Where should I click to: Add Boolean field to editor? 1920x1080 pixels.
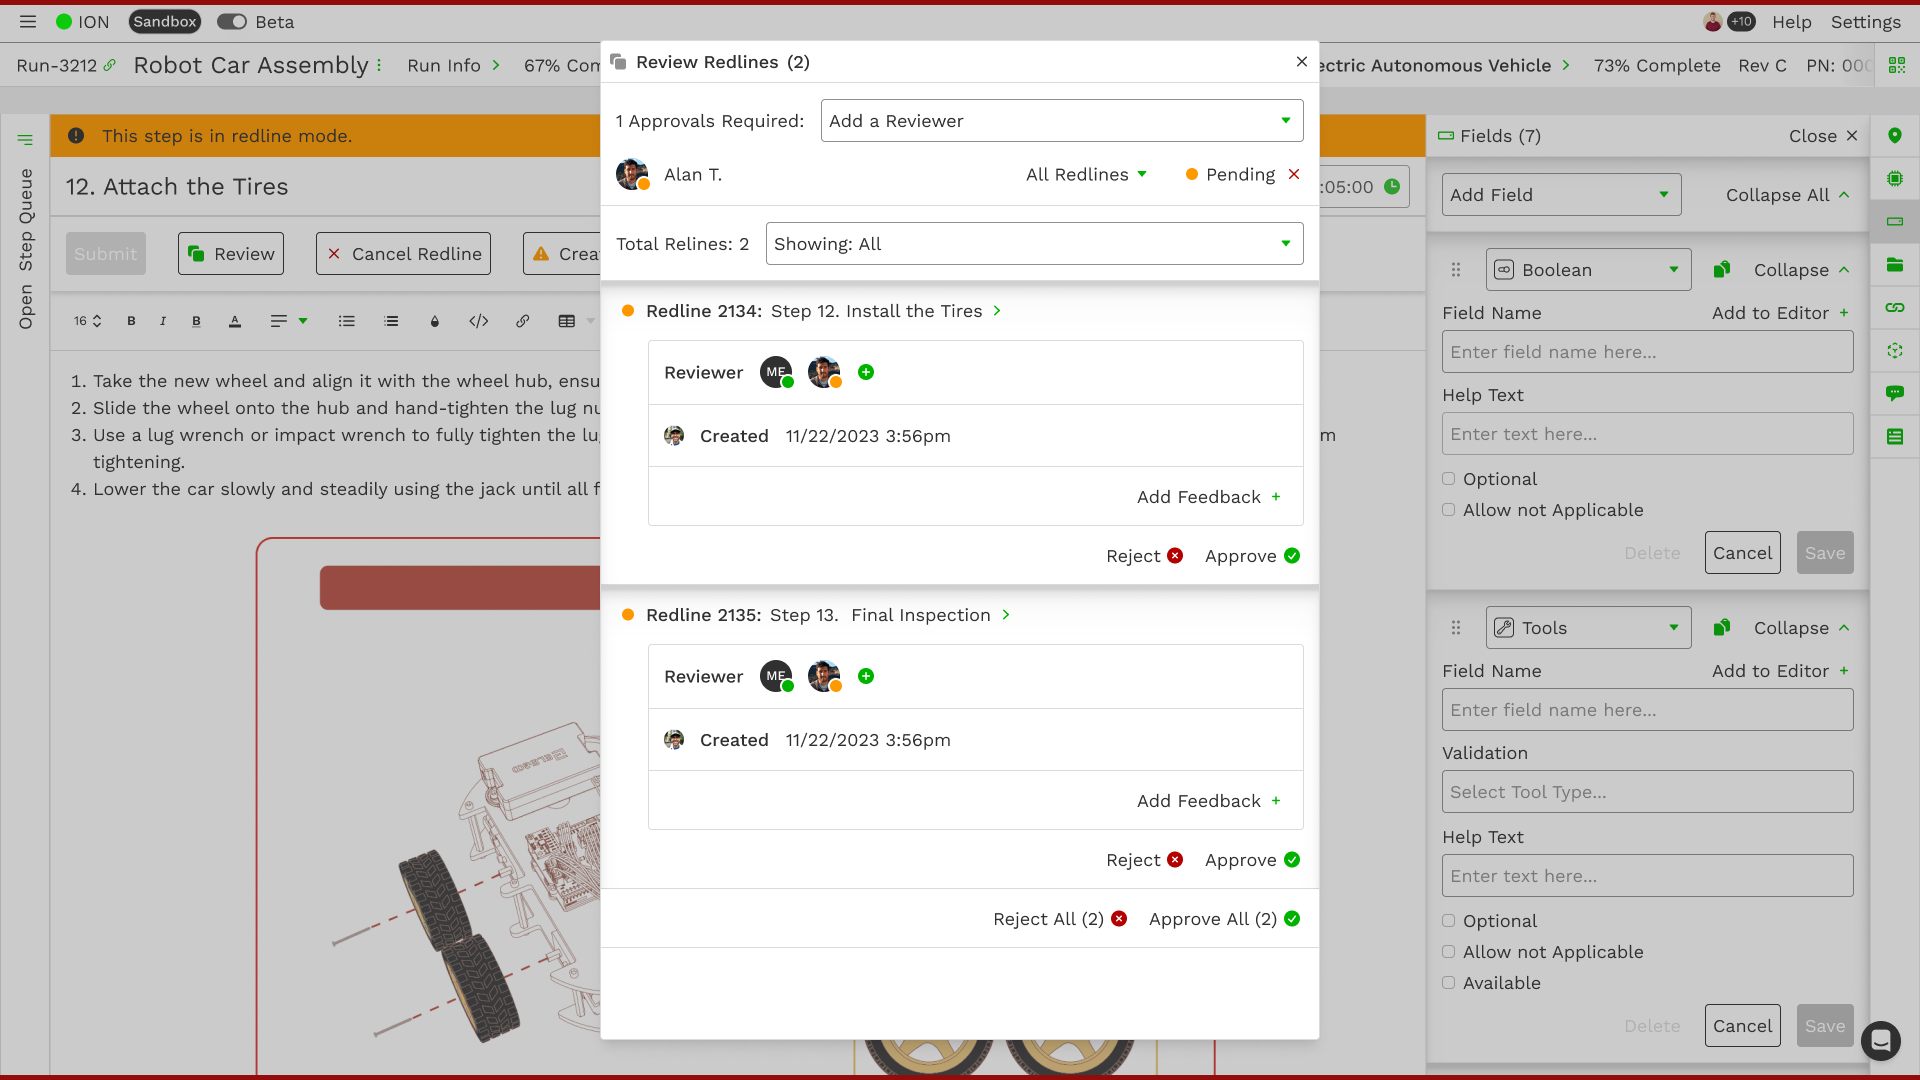(1781, 313)
